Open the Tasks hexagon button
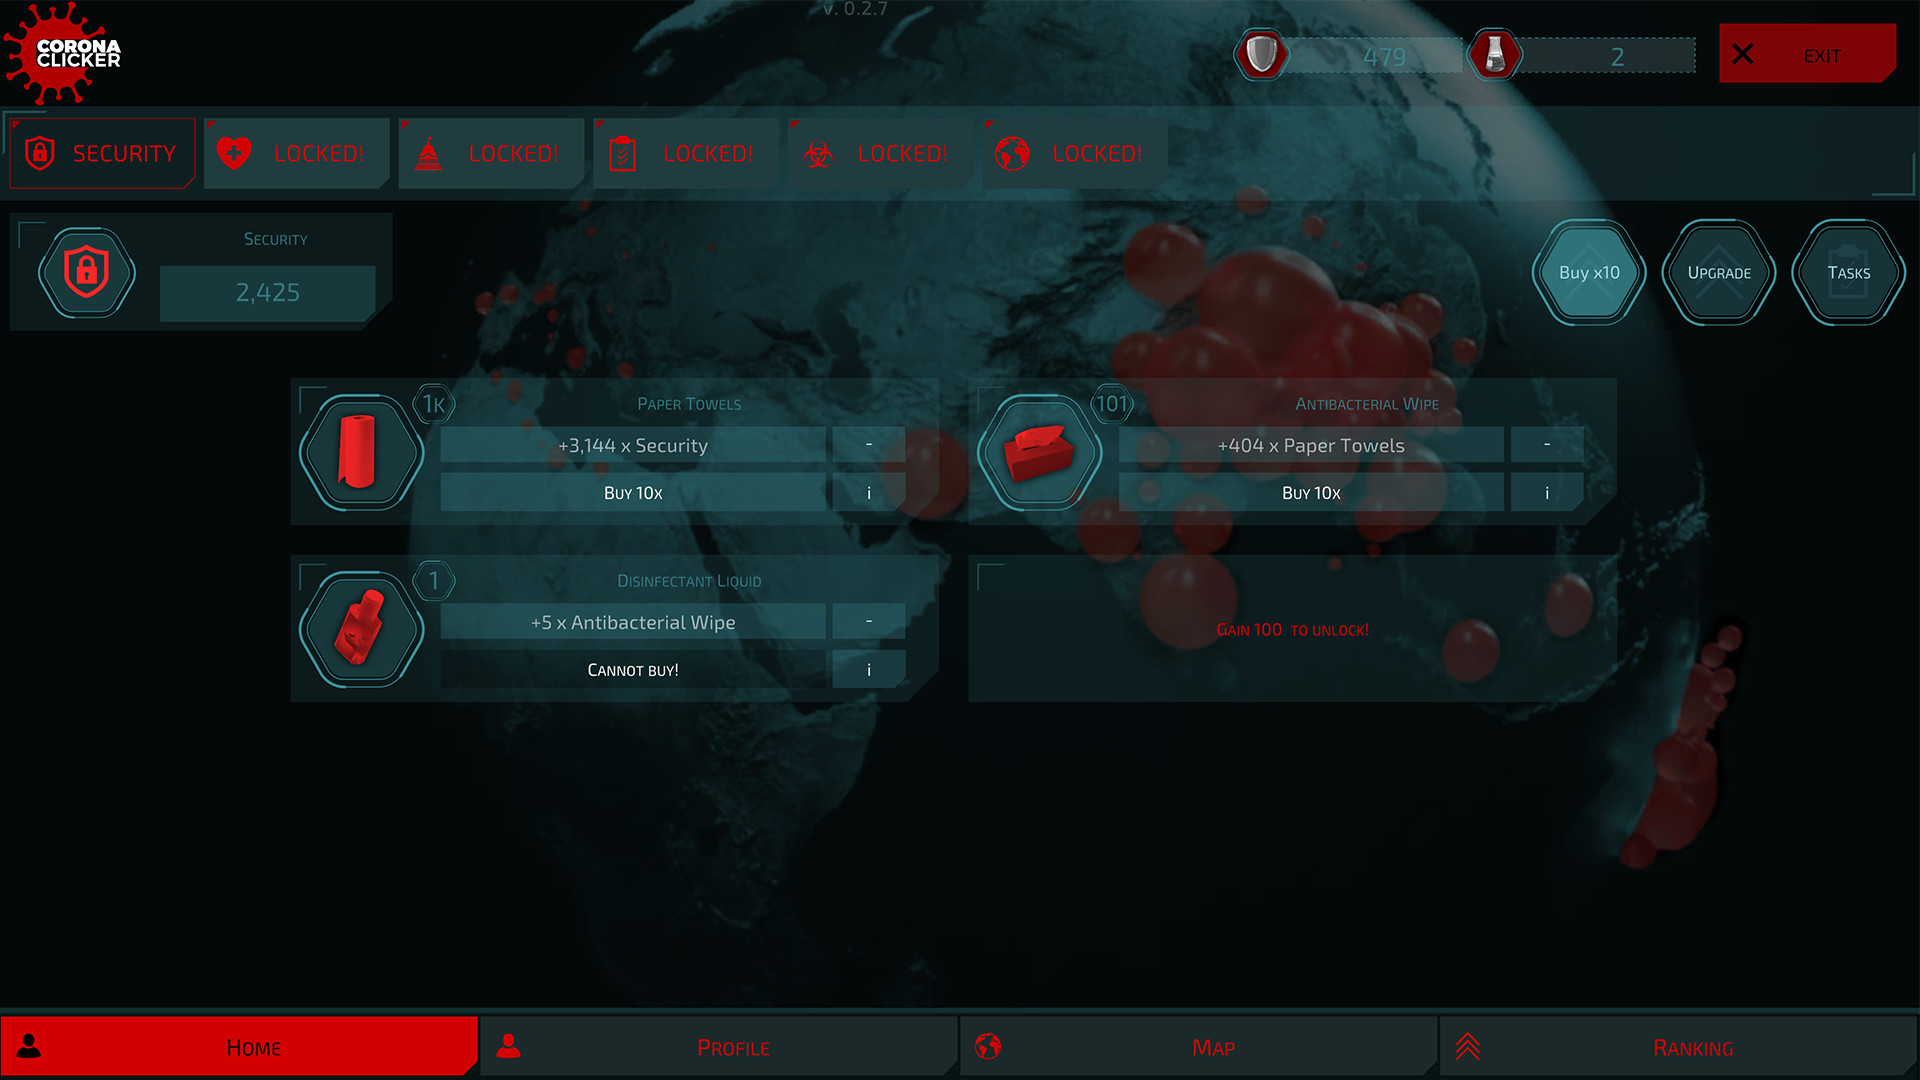This screenshot has height=1080, width=1920. click(1848, 272)
